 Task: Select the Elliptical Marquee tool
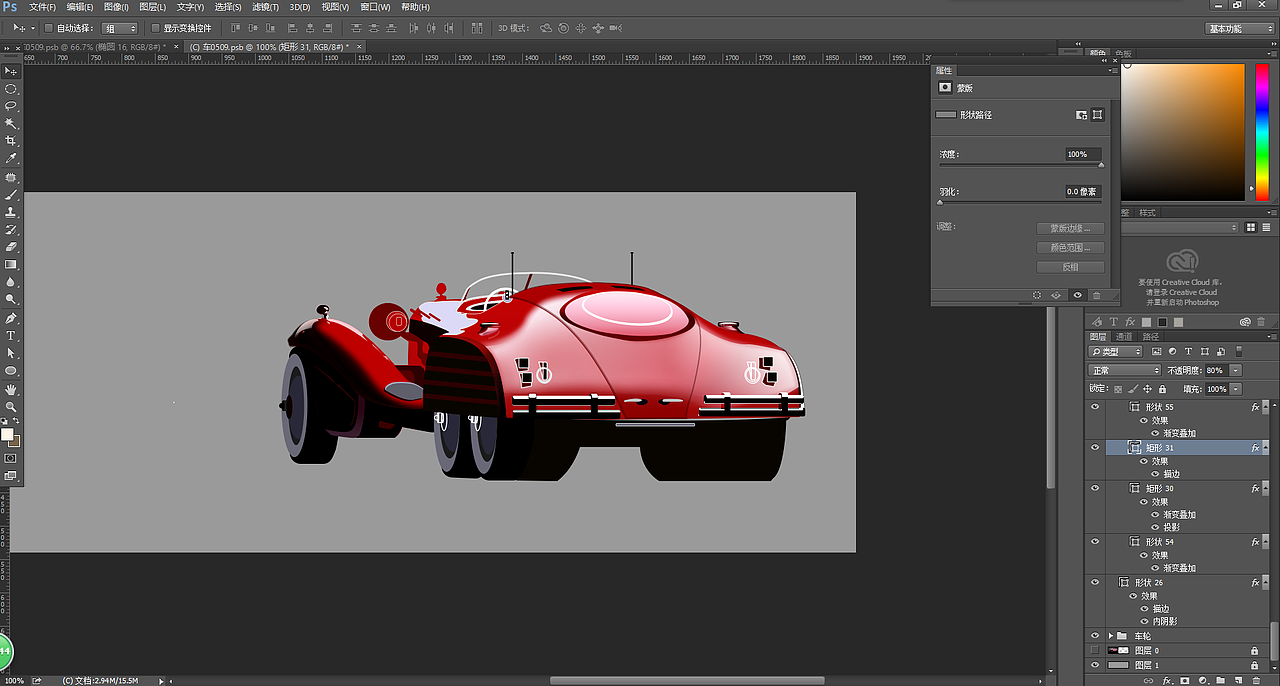click(x=11, y=89)
